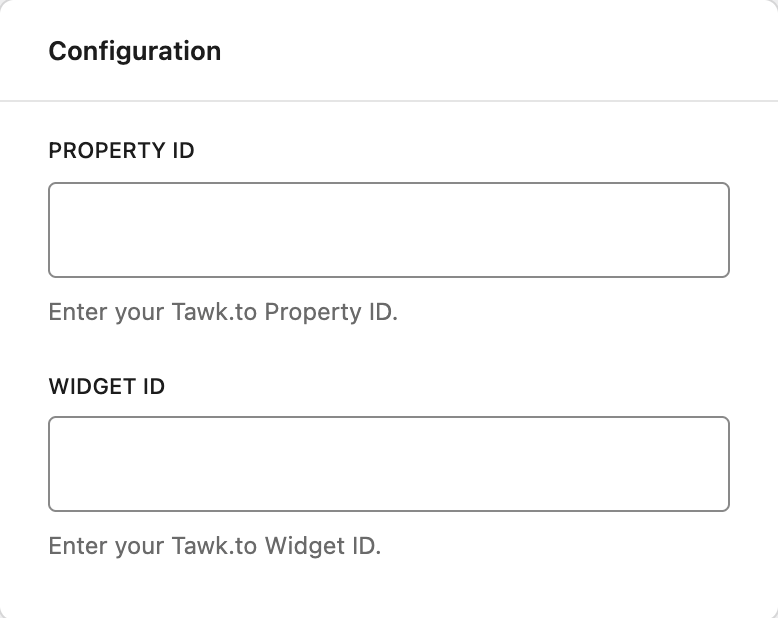Click the Configuration panel heading
The height and width of the screenshot is (618, 778).
pos(134,51)
